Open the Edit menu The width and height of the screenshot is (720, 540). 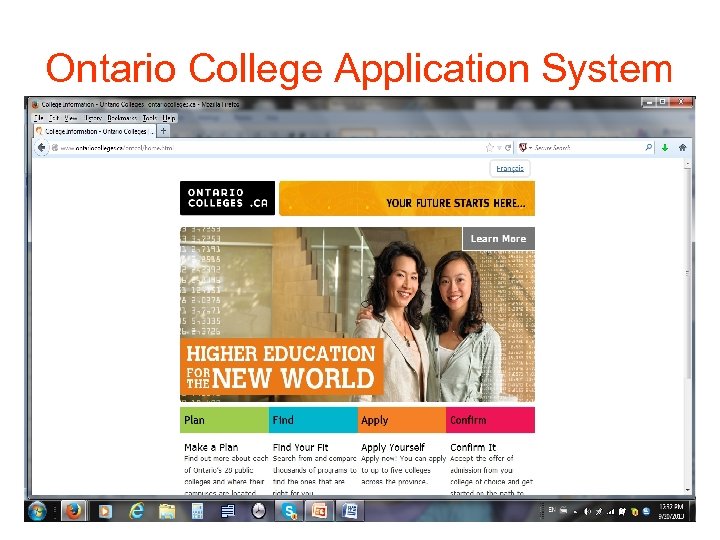click(x=54, y=118)
